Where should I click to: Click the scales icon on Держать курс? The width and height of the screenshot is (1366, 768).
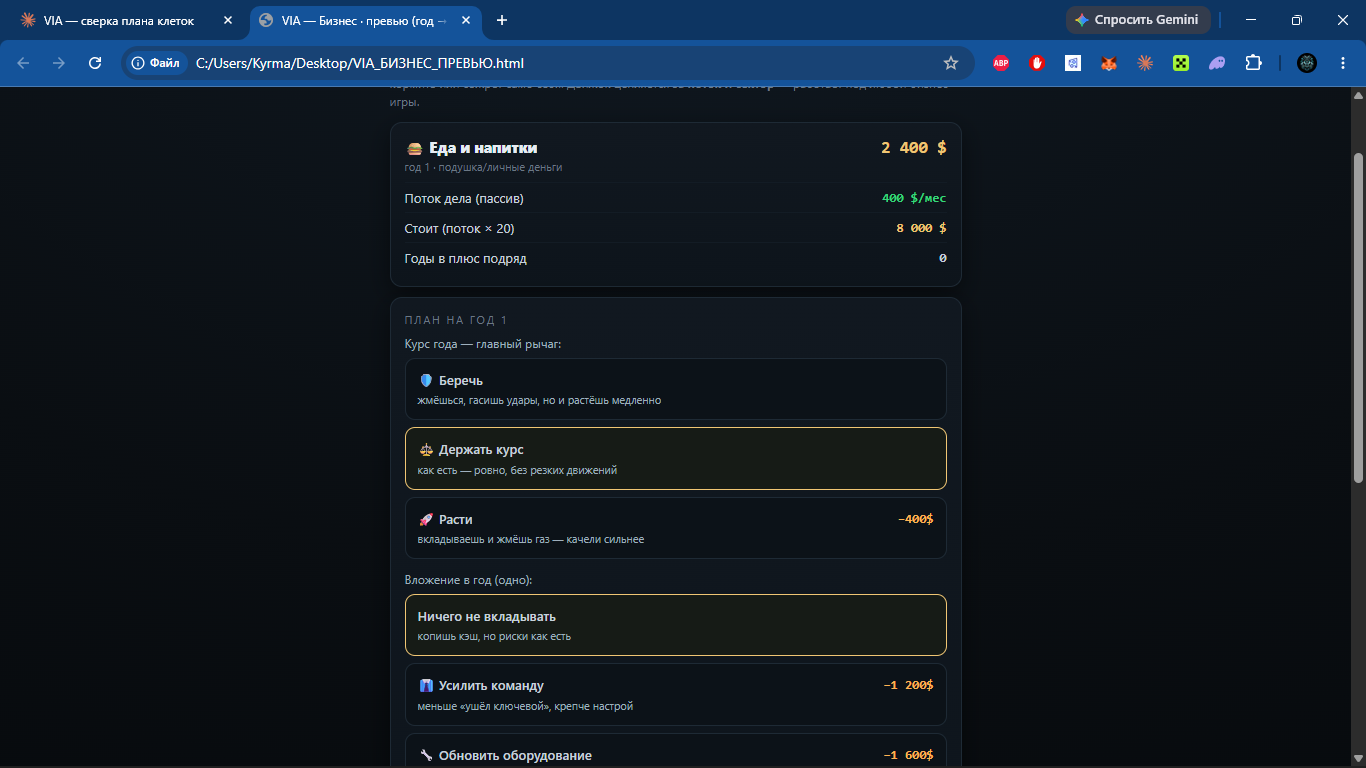coord(426,450)
